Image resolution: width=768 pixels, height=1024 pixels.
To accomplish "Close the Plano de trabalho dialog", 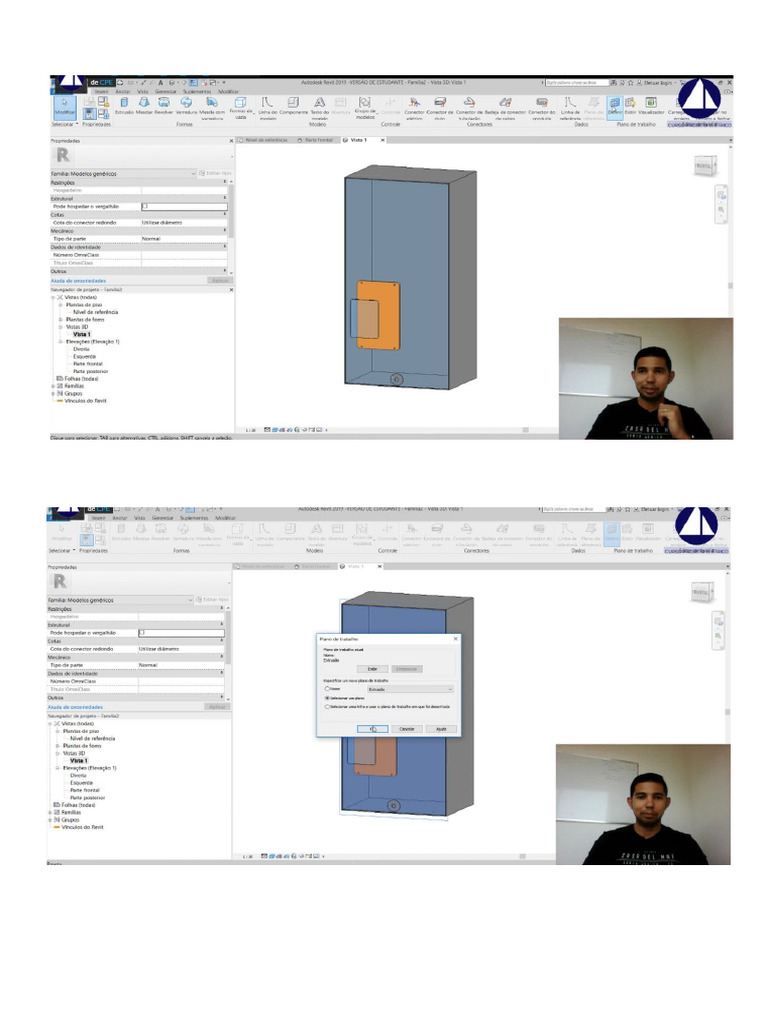I will pyautogui.click(x=455, y=639).
